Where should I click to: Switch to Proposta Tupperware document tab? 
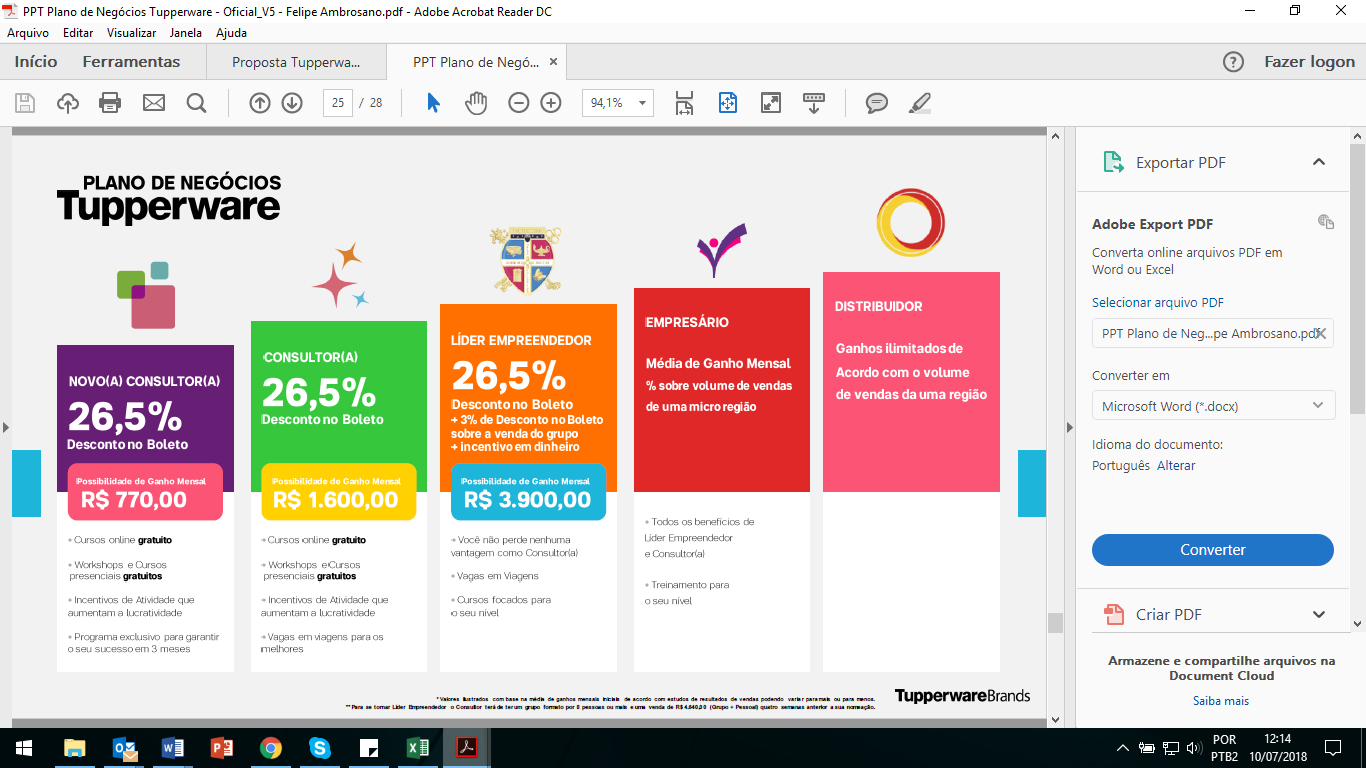tap(296, 62)
